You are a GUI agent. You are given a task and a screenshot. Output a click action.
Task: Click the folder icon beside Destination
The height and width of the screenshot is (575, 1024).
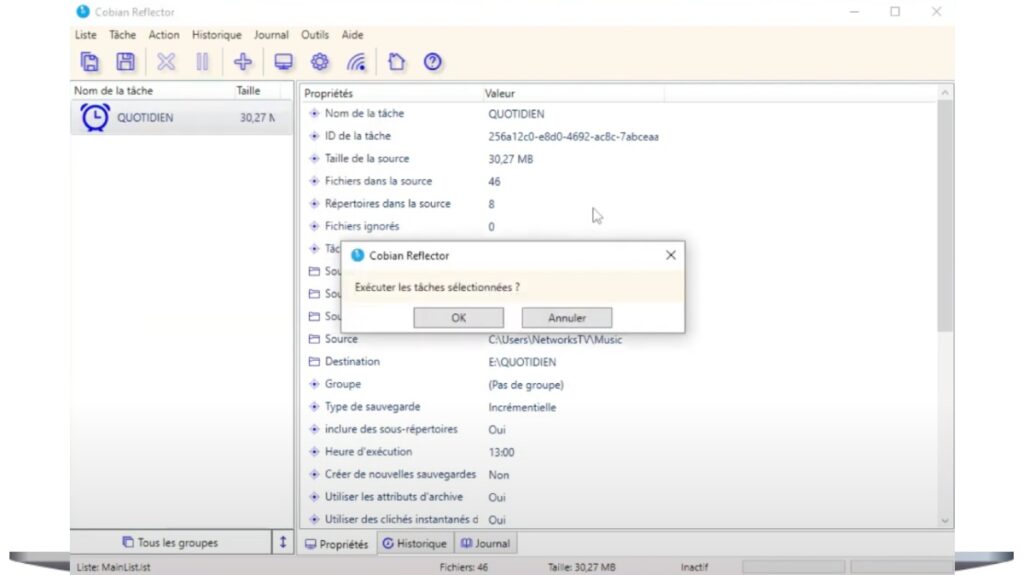[x=314, y=361]
